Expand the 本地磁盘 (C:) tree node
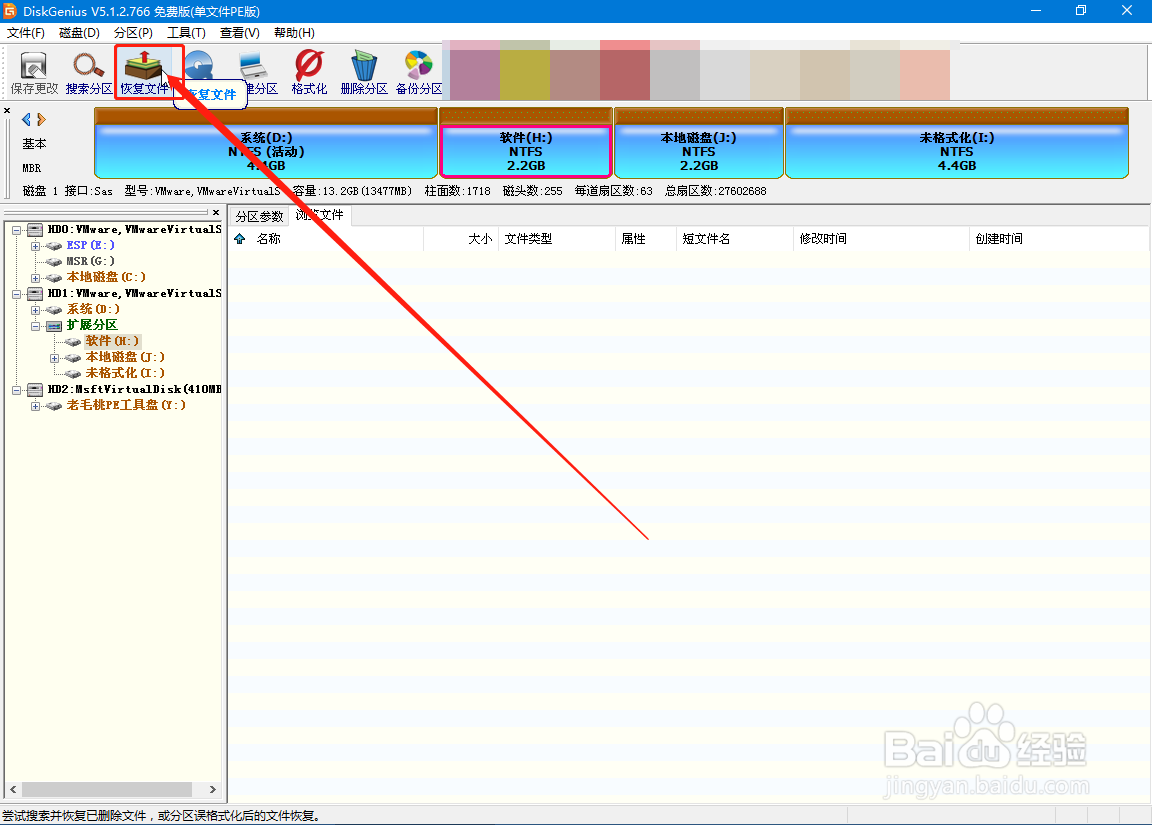The height and width of the screenshot is (825, 1152). pos(35,278)
